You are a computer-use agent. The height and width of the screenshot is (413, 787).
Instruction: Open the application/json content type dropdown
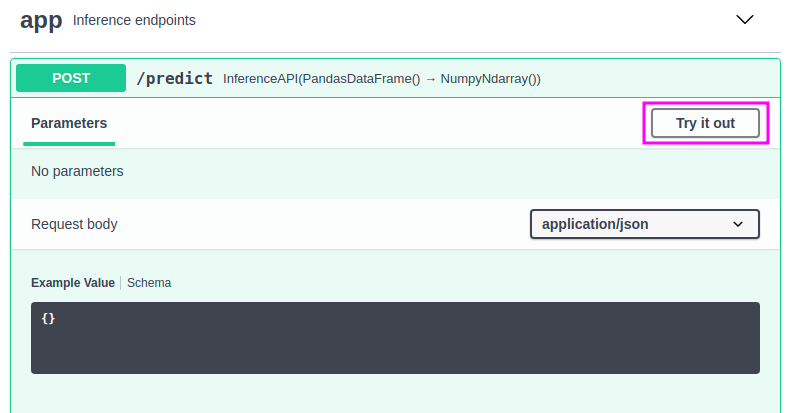click(x=644, y=224)
